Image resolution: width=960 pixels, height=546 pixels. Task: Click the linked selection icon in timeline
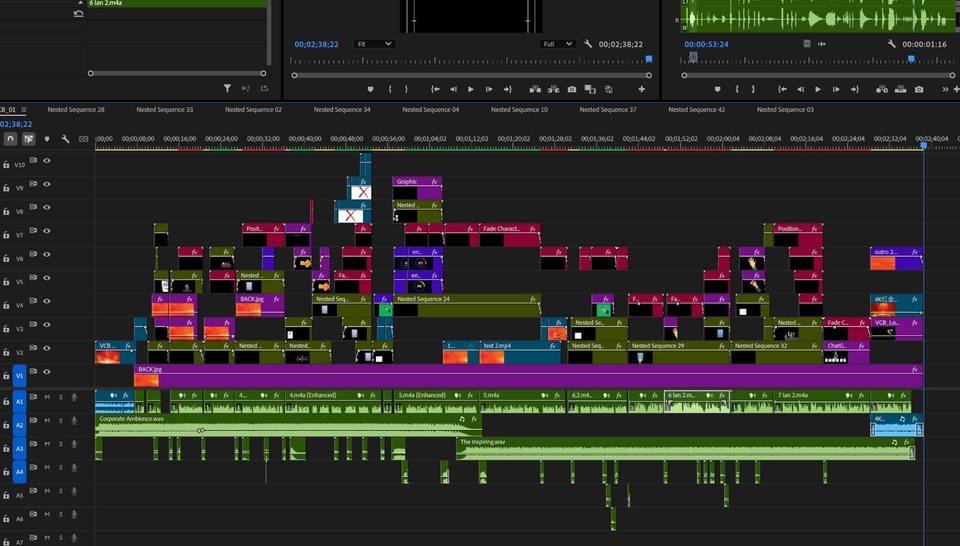coord(29,139)
